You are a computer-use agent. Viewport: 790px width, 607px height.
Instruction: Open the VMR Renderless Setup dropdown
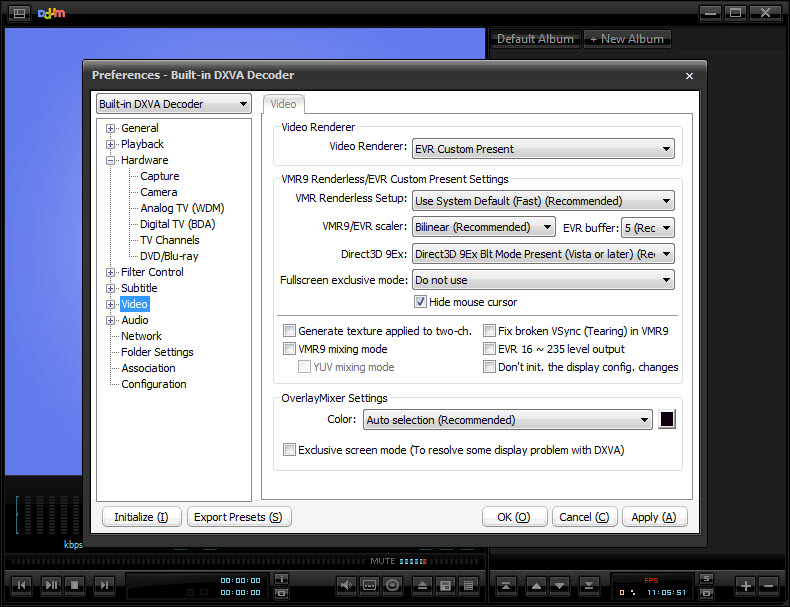(x=543, y=200)
